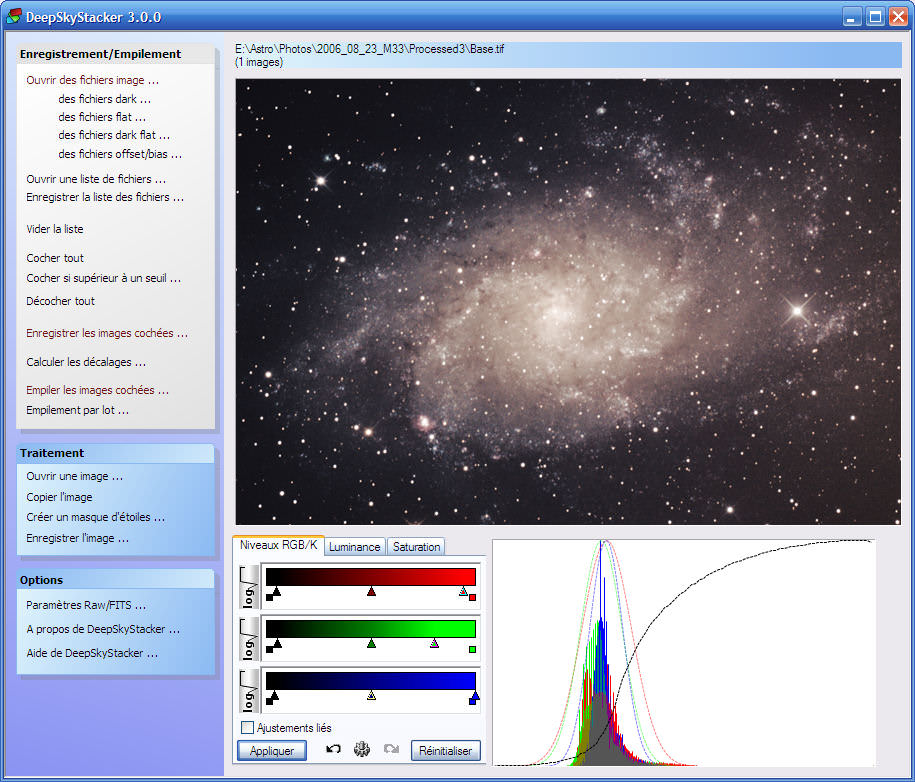Toggle the blue channel log curve button
915x782 pixels.
[249, 691]
